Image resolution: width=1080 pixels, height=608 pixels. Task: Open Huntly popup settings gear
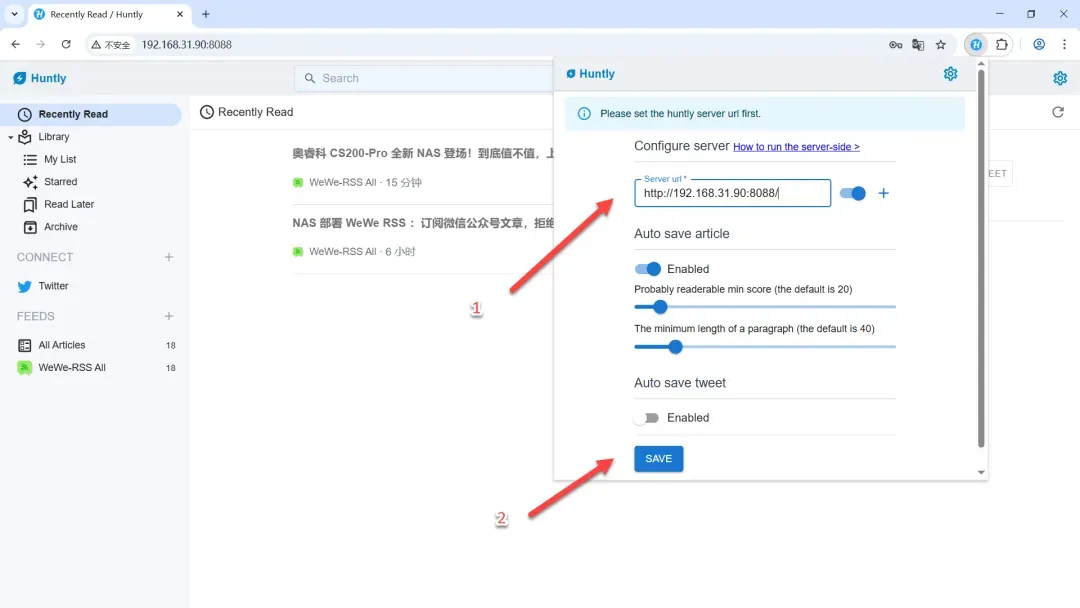point(950,74)
